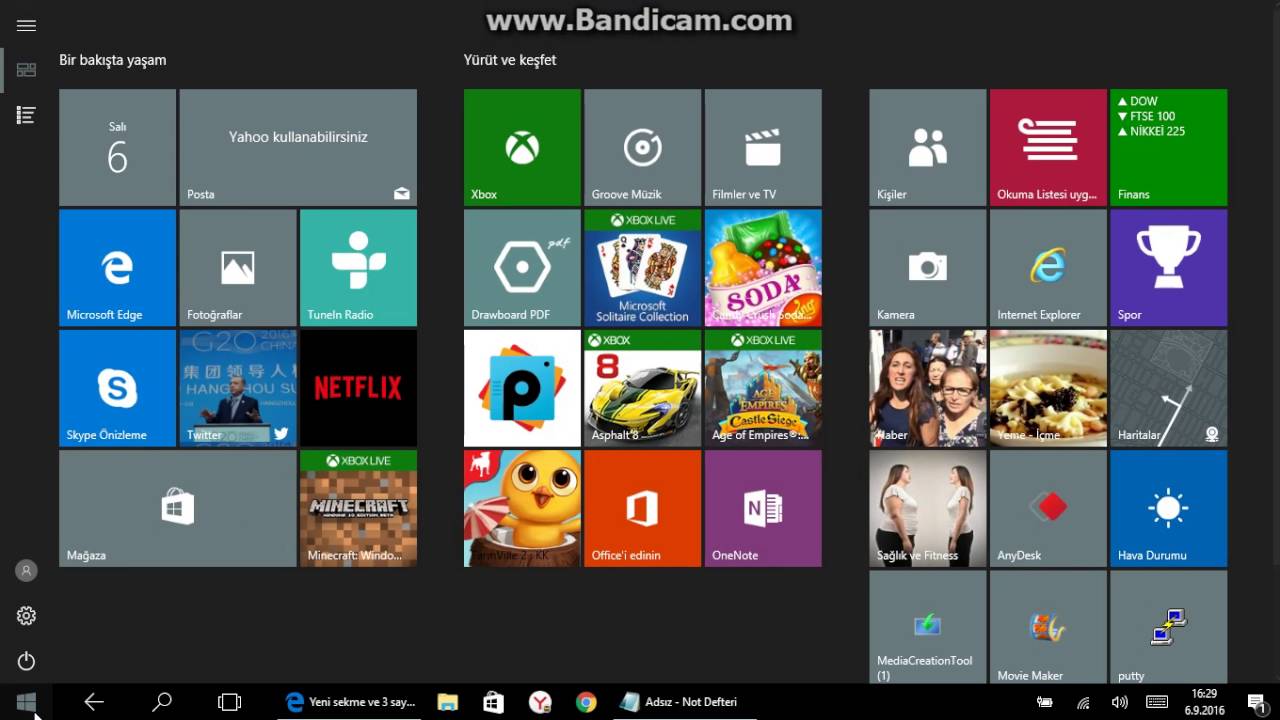Image resolution: width=1280 pixels, height=720 pixels.
Task: Launch the Kamera tile
Action: pyautogui.click(x=927, y=267)
